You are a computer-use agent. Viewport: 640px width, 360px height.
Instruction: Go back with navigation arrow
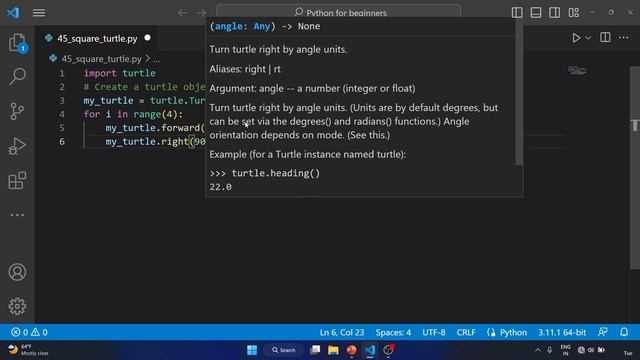pos(182,13)
